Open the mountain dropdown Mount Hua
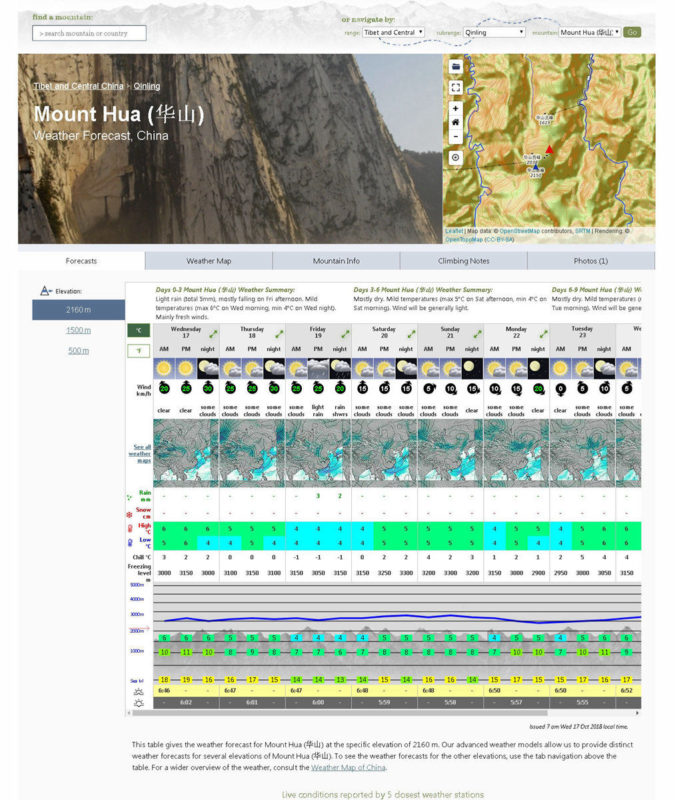Viewport: 675px width, 800px height. [x=590, y=32]
